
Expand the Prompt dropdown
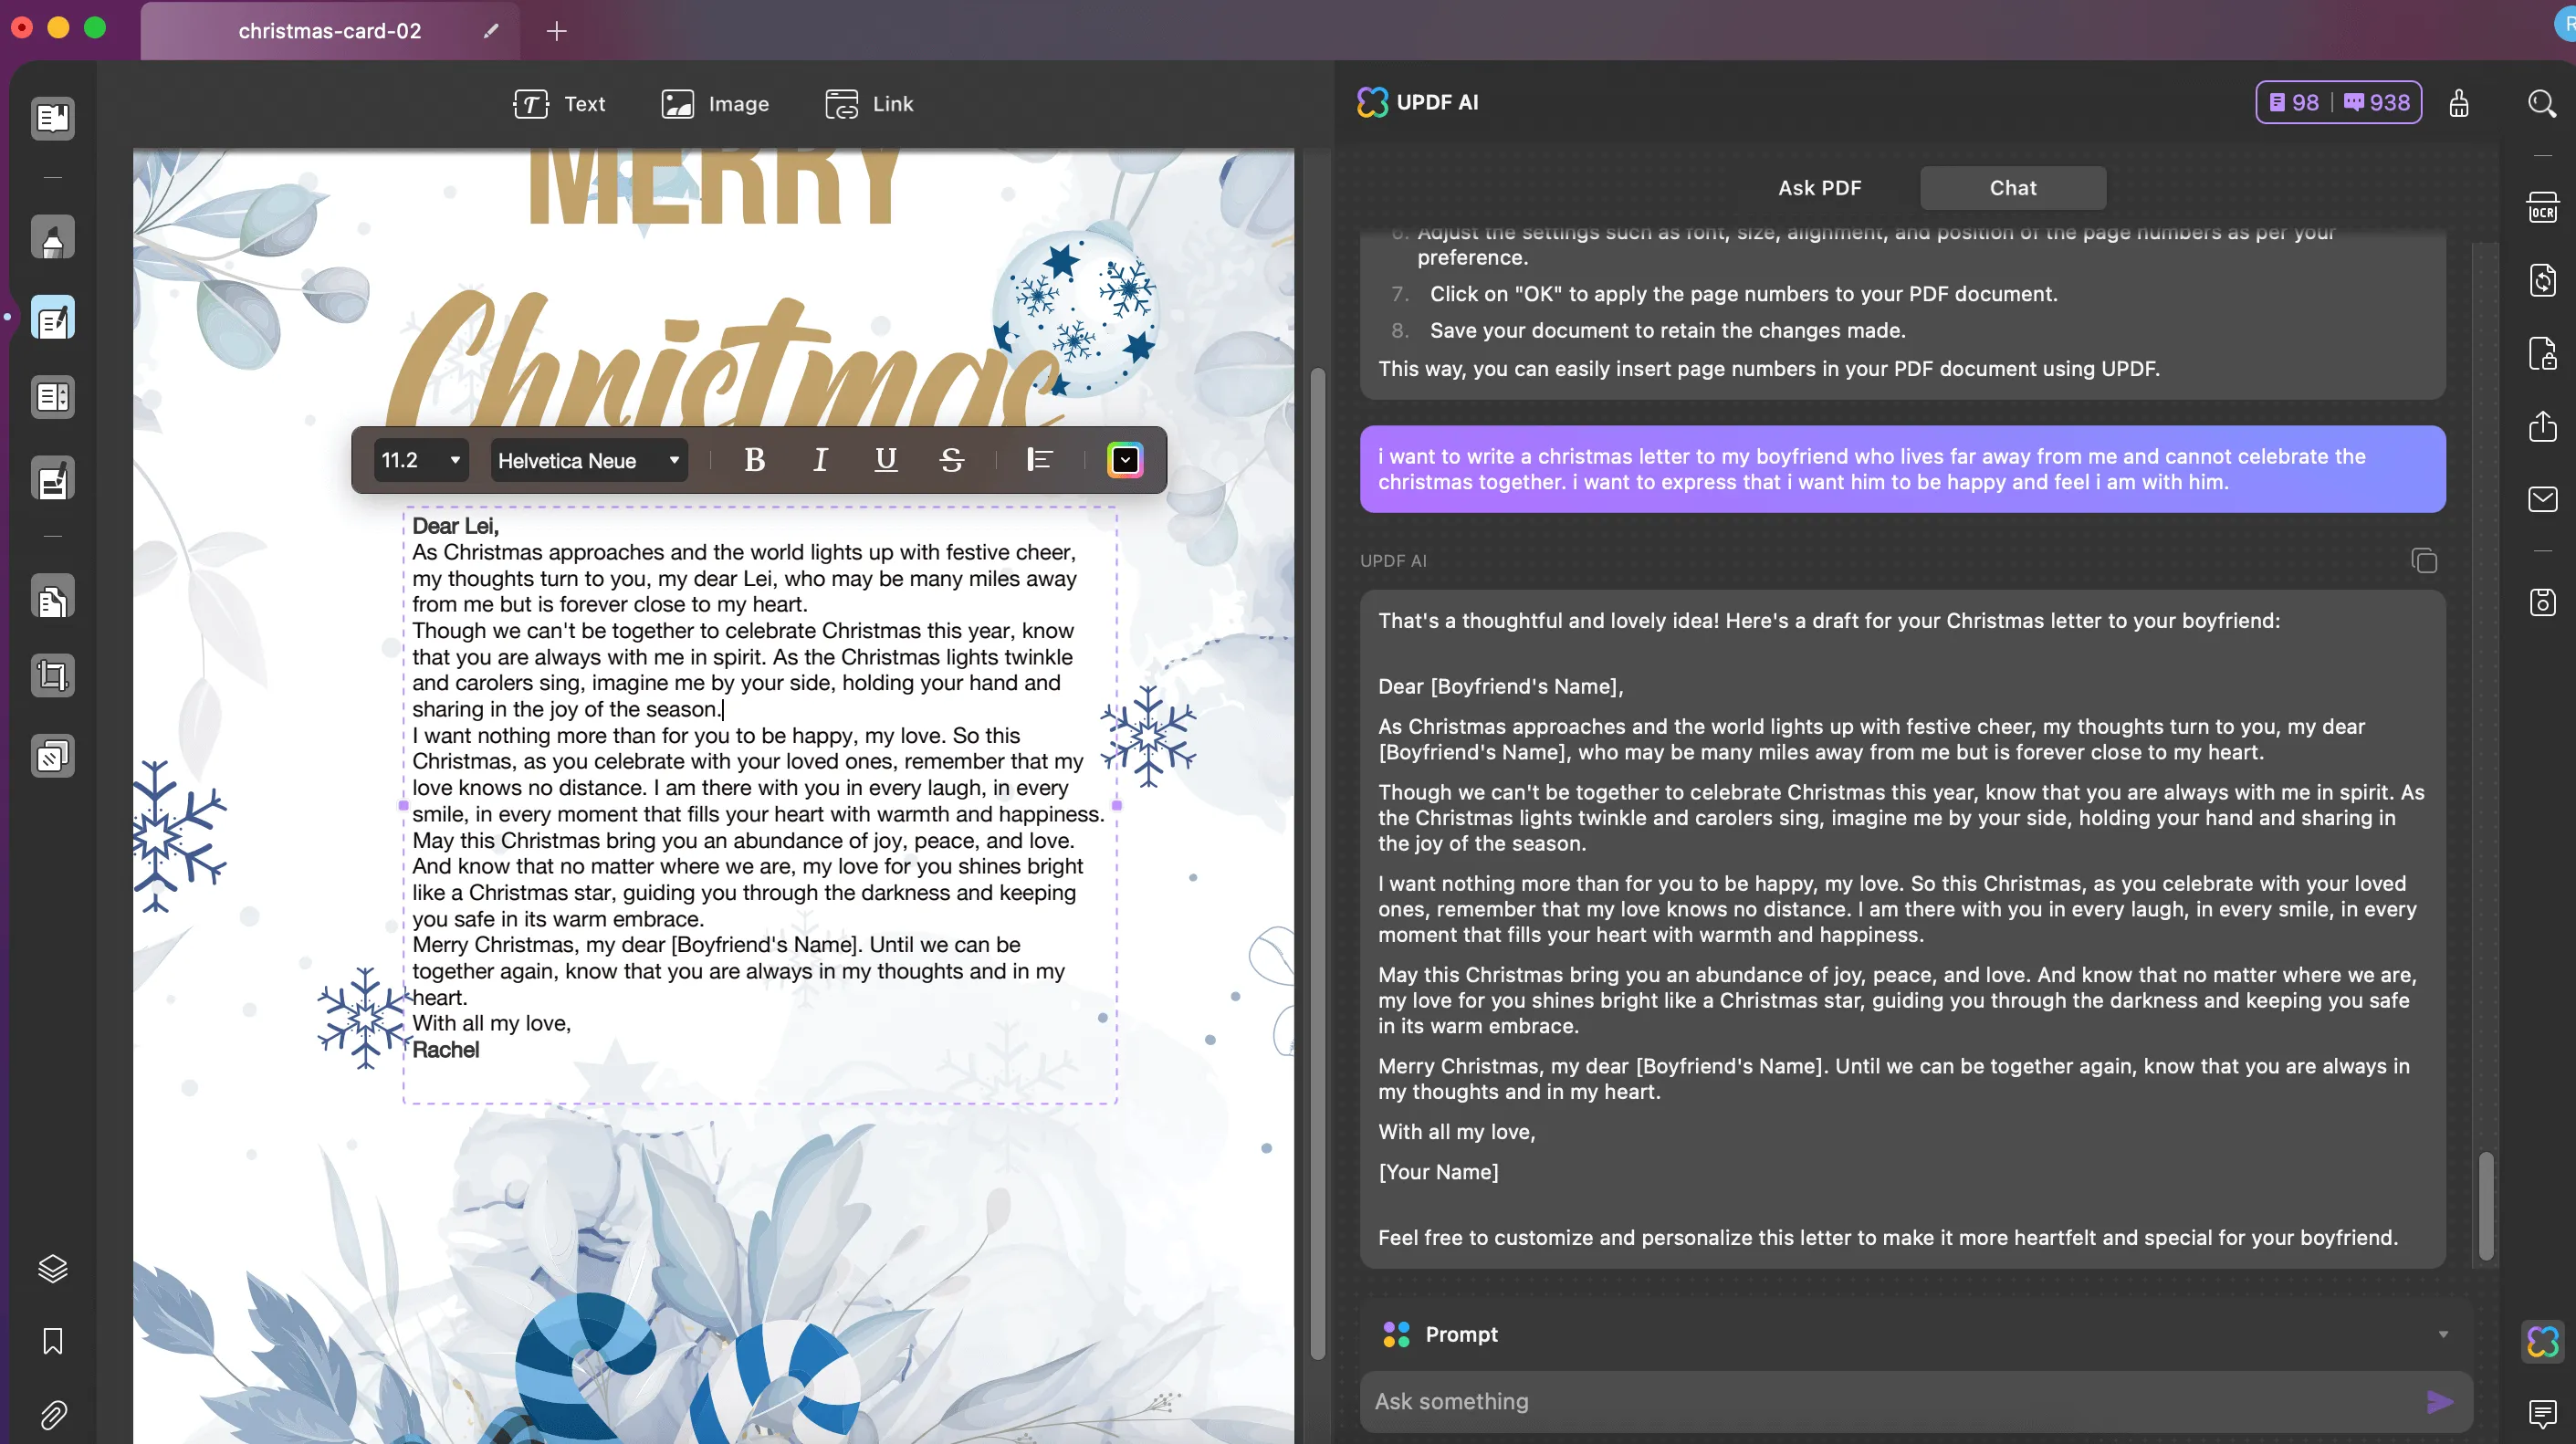coord(2443,1334)
